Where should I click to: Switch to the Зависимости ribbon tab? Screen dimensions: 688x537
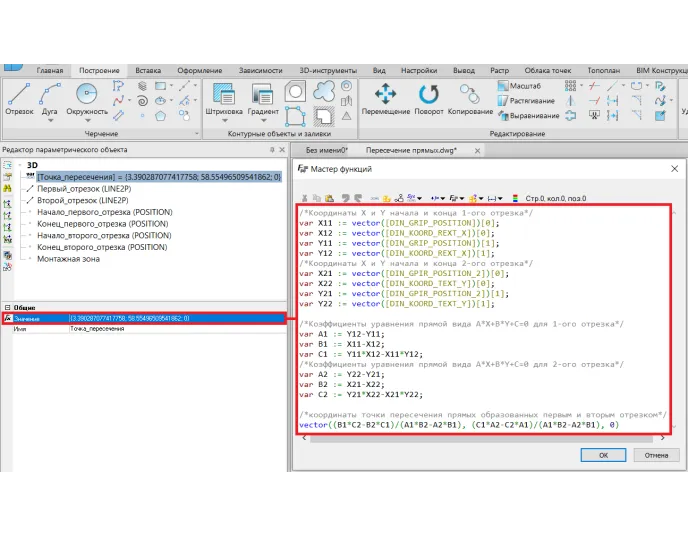pyautogui.click(x=260, y=70)
